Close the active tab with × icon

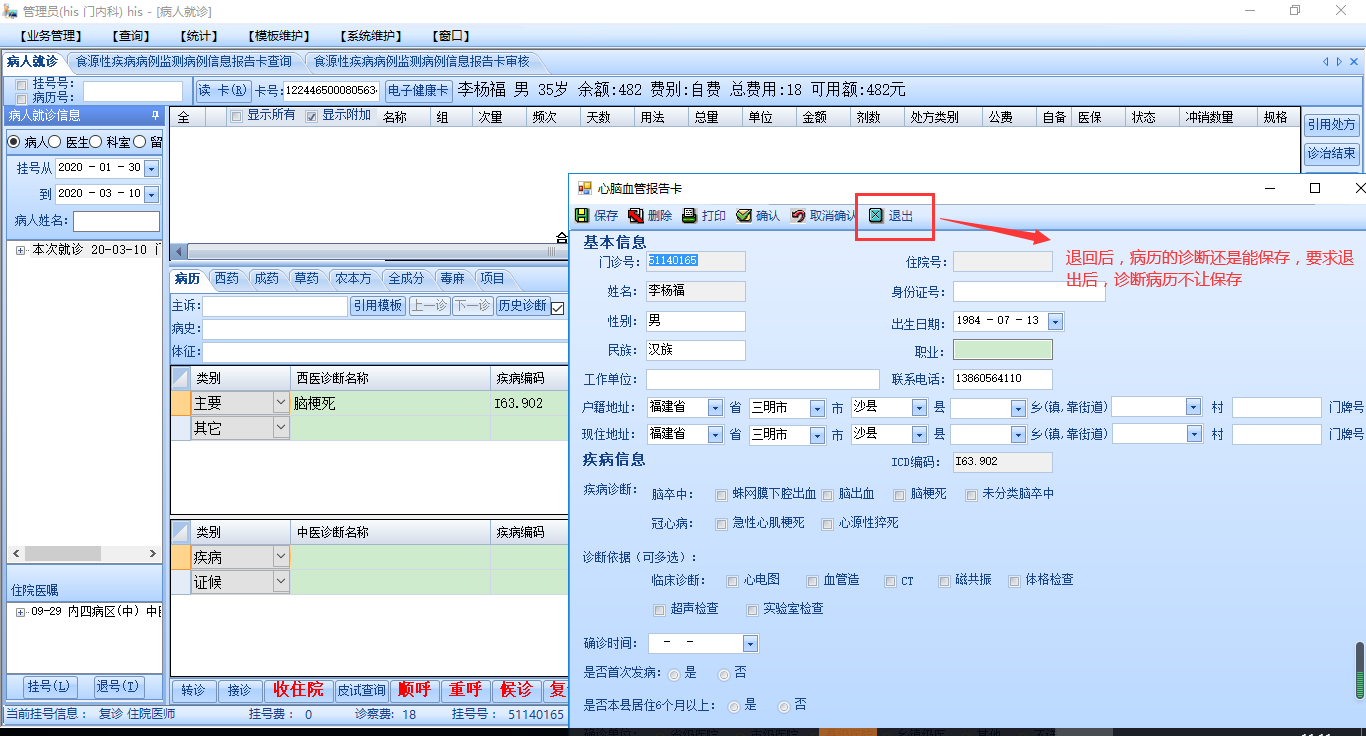click(1354, 61)
